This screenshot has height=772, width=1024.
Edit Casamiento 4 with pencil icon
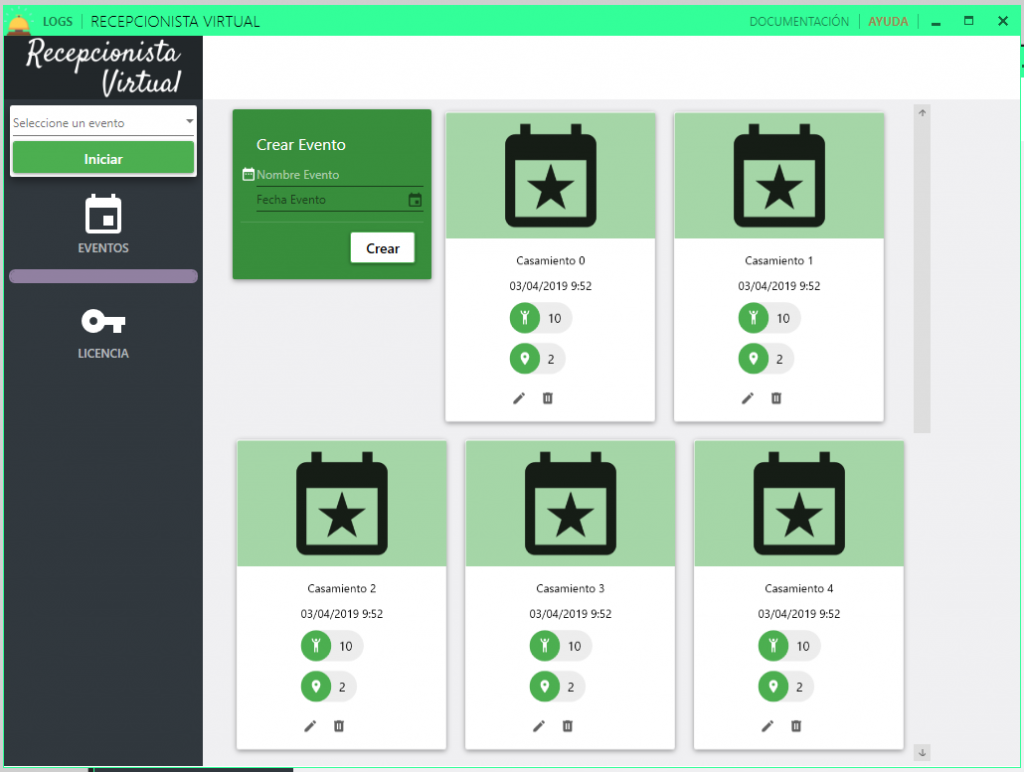pos(767,726)
